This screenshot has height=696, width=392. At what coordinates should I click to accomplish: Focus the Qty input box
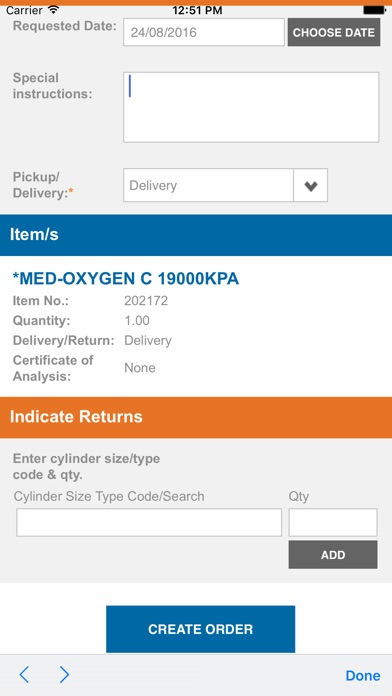333,522
